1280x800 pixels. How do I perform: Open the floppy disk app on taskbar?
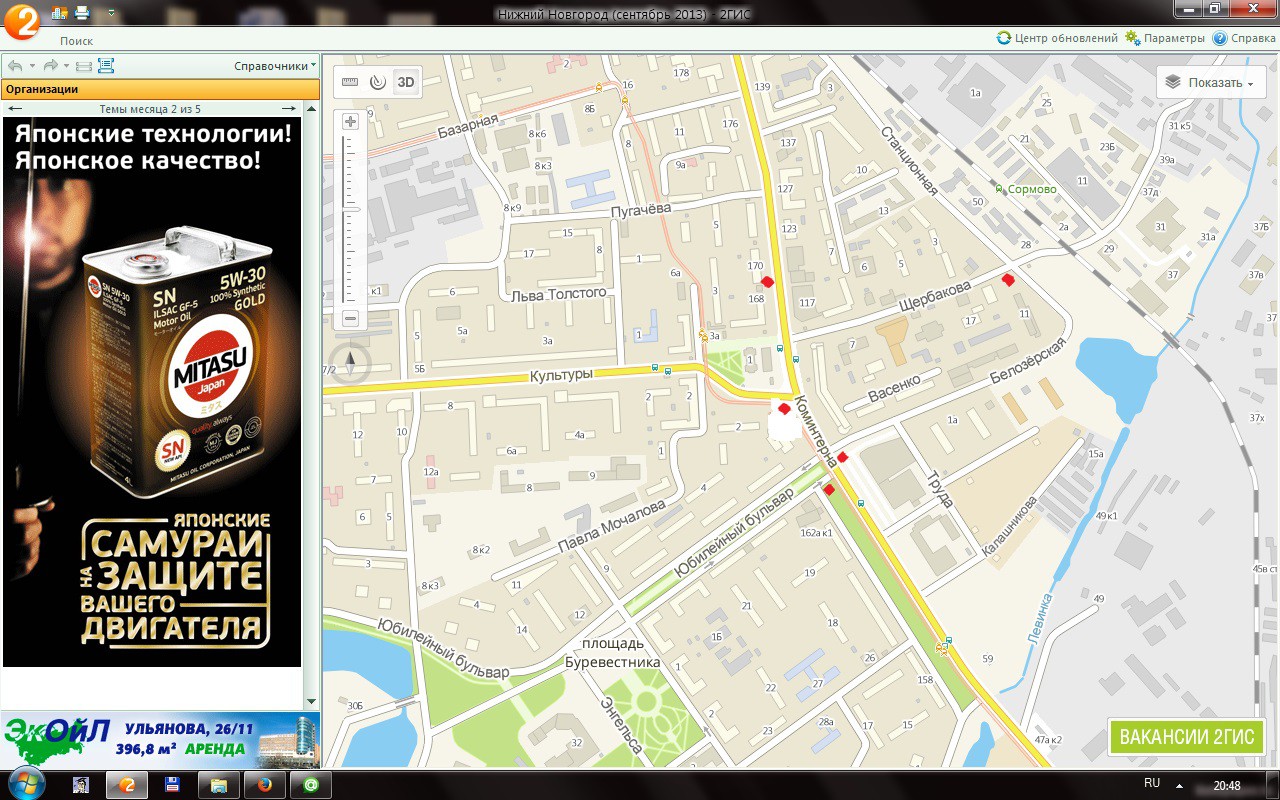pos(172,785)
